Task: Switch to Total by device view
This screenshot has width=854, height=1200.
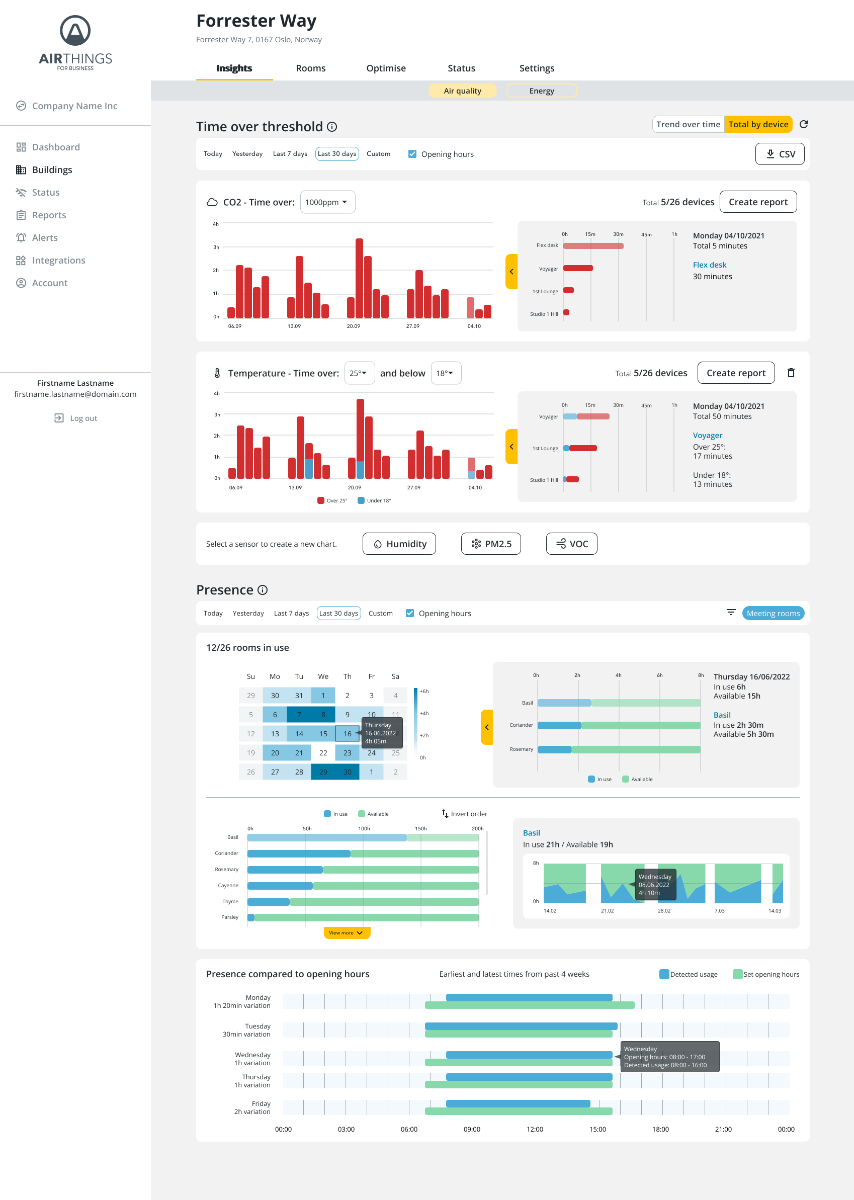Action: pos(758,124)
